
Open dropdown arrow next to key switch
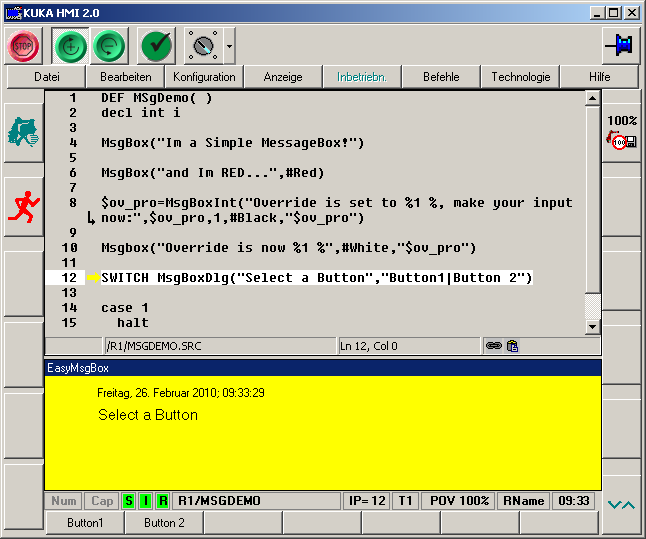[x=230, y=45]
